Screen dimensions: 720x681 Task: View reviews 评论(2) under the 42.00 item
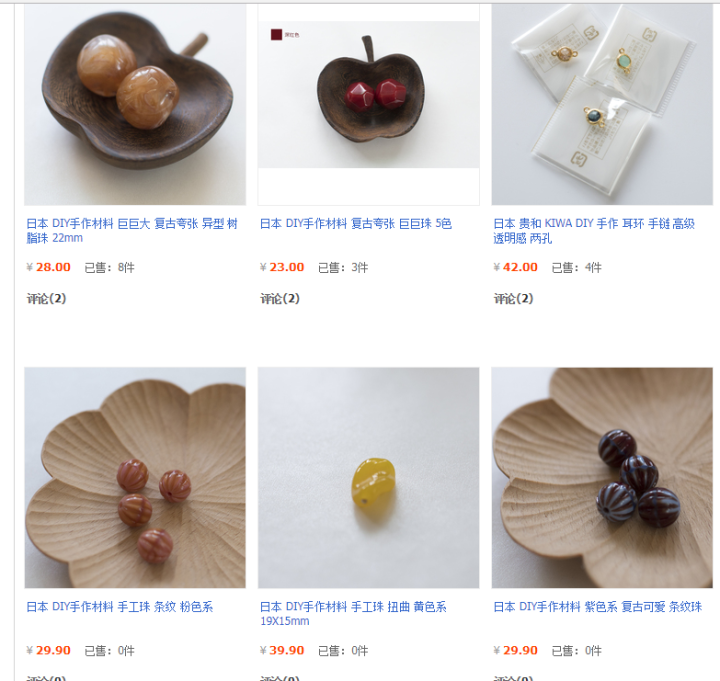[x=513, y=299]
